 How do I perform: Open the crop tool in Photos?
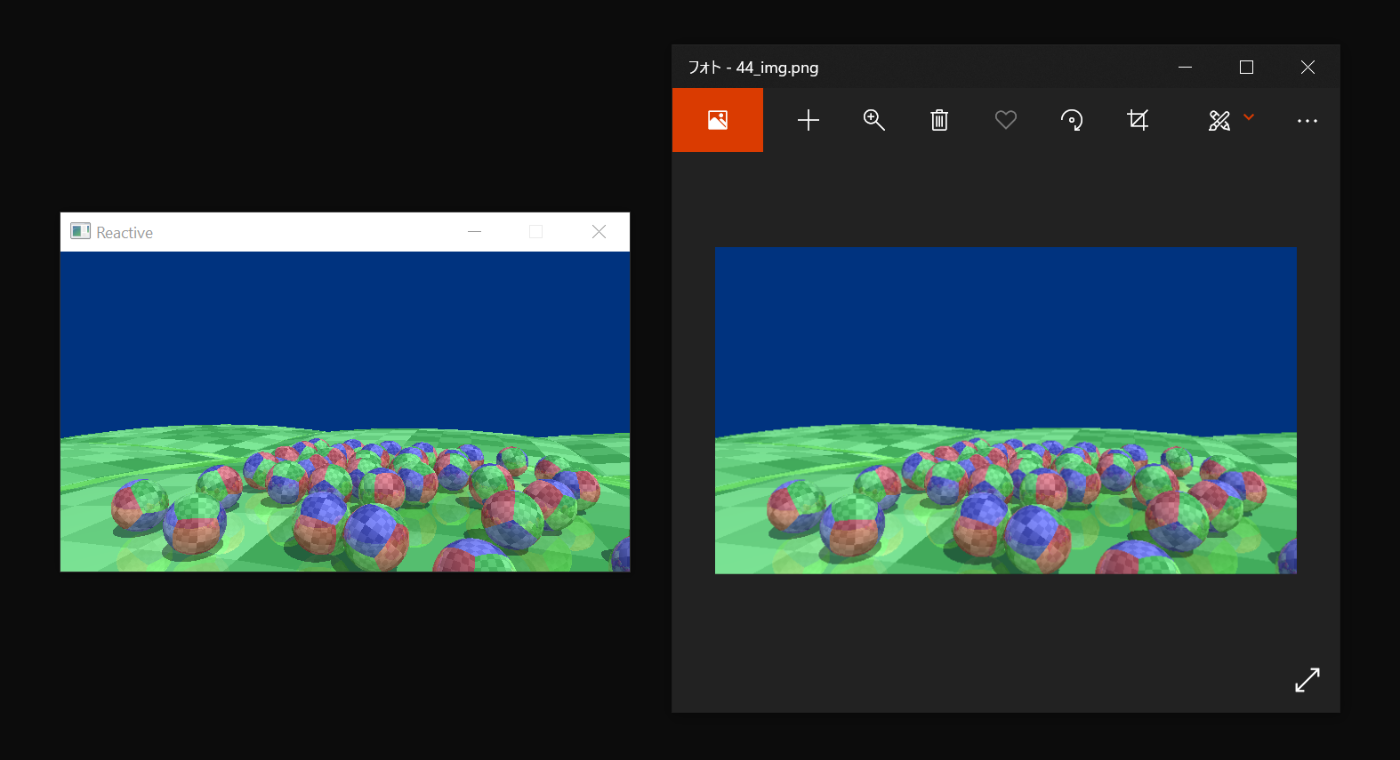click(1137, 120)
